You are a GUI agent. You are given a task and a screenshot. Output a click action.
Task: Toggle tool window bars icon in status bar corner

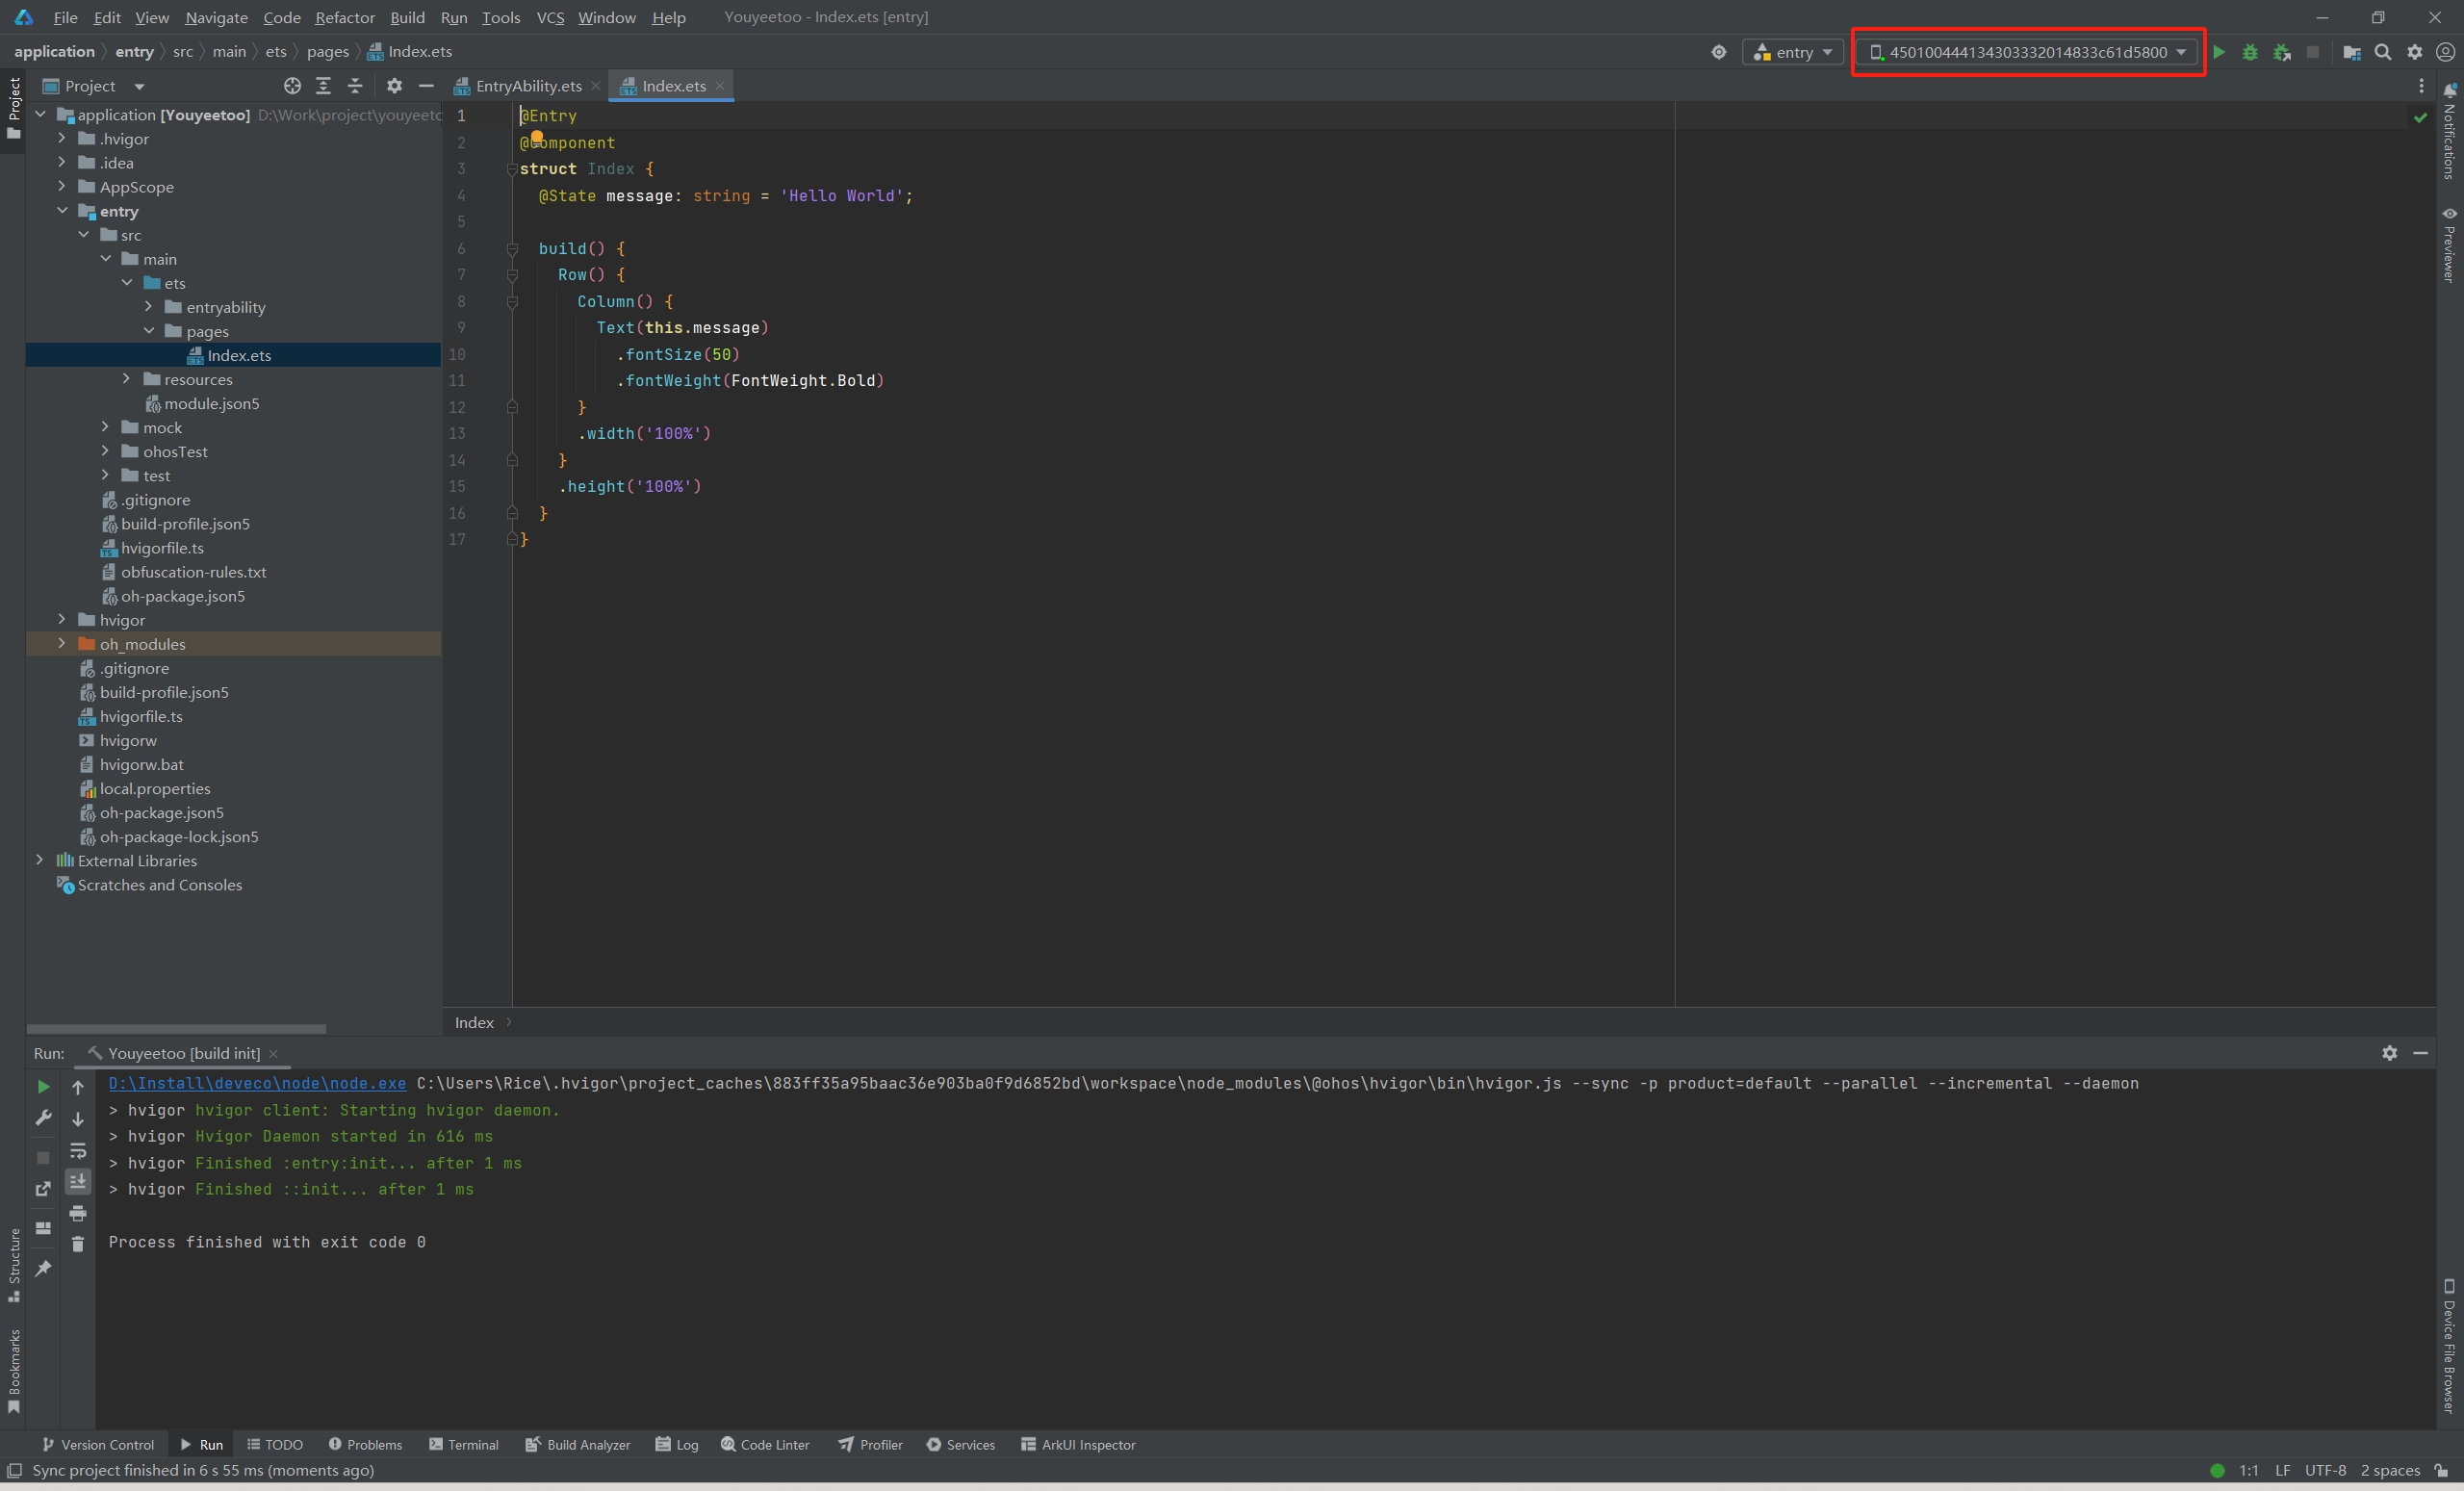click(x=14, y=1470)
